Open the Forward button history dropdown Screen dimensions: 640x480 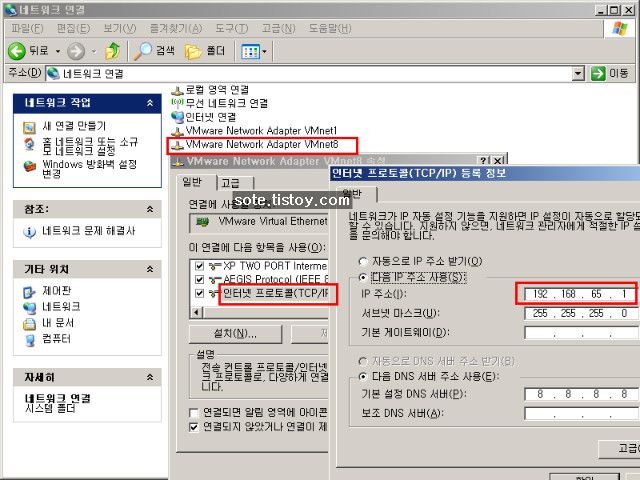click(94, 51)
